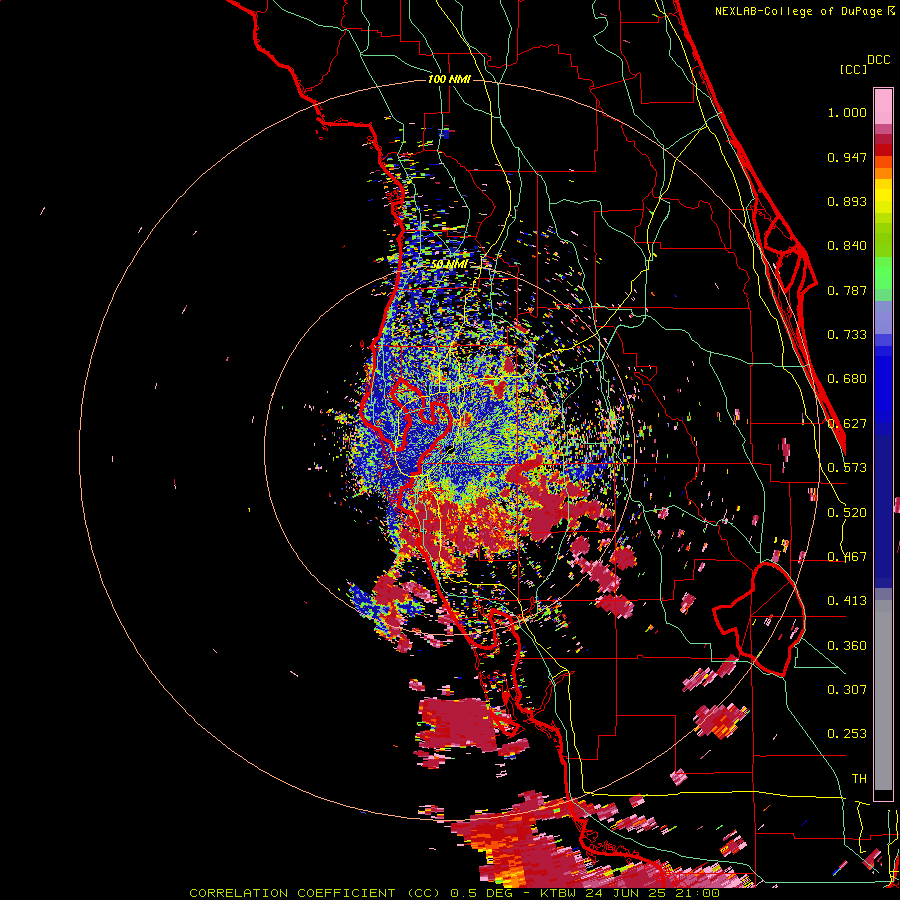Click the 21:00 time in the caption
The height and width of the screenshot is (900, 900).
point(696,893)
